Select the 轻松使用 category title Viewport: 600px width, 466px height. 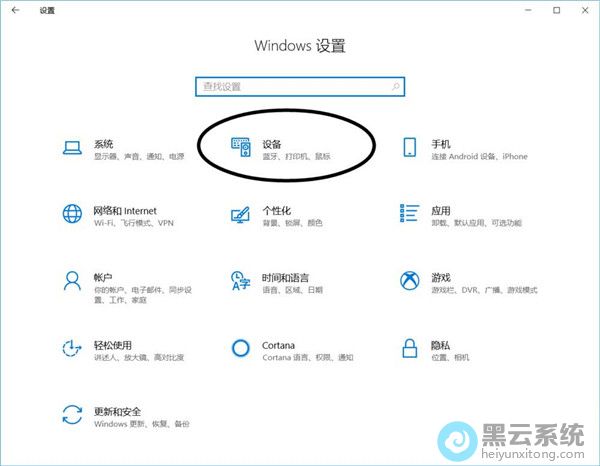click(x=113, y=345)
